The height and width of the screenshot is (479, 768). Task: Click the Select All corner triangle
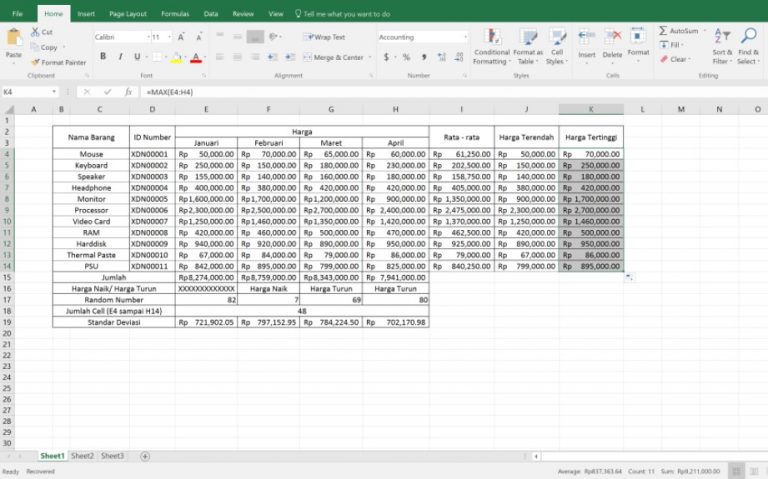coord(9,109)
